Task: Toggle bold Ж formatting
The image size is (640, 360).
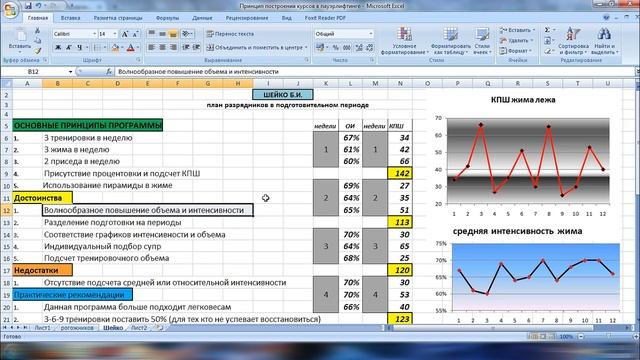Action: tap(58, 48)
